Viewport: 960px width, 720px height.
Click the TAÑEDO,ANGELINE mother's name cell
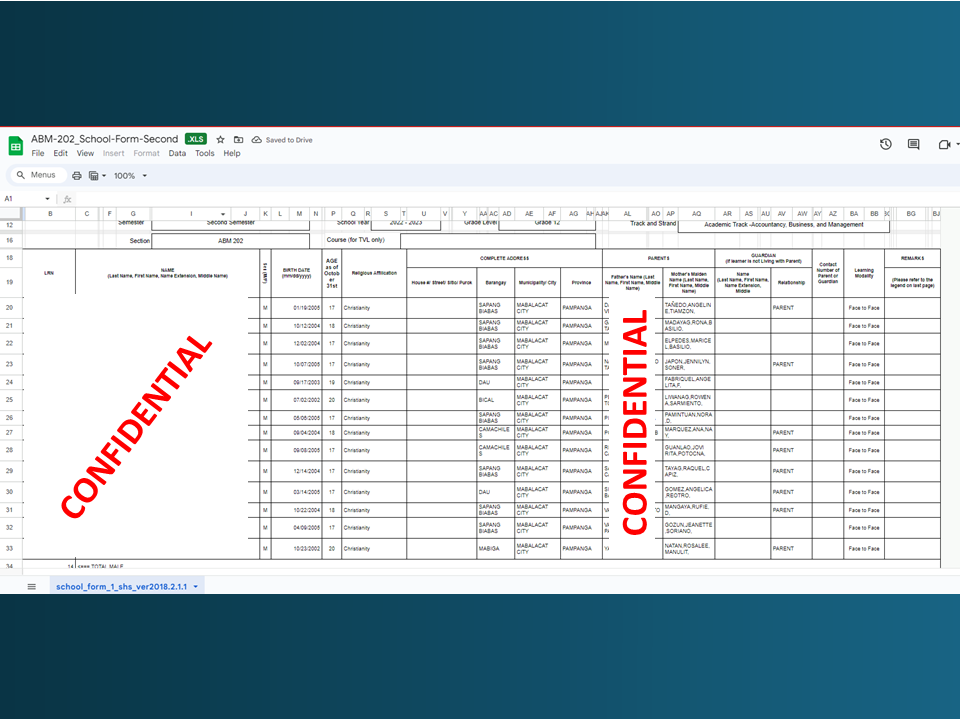click(688, 307)
